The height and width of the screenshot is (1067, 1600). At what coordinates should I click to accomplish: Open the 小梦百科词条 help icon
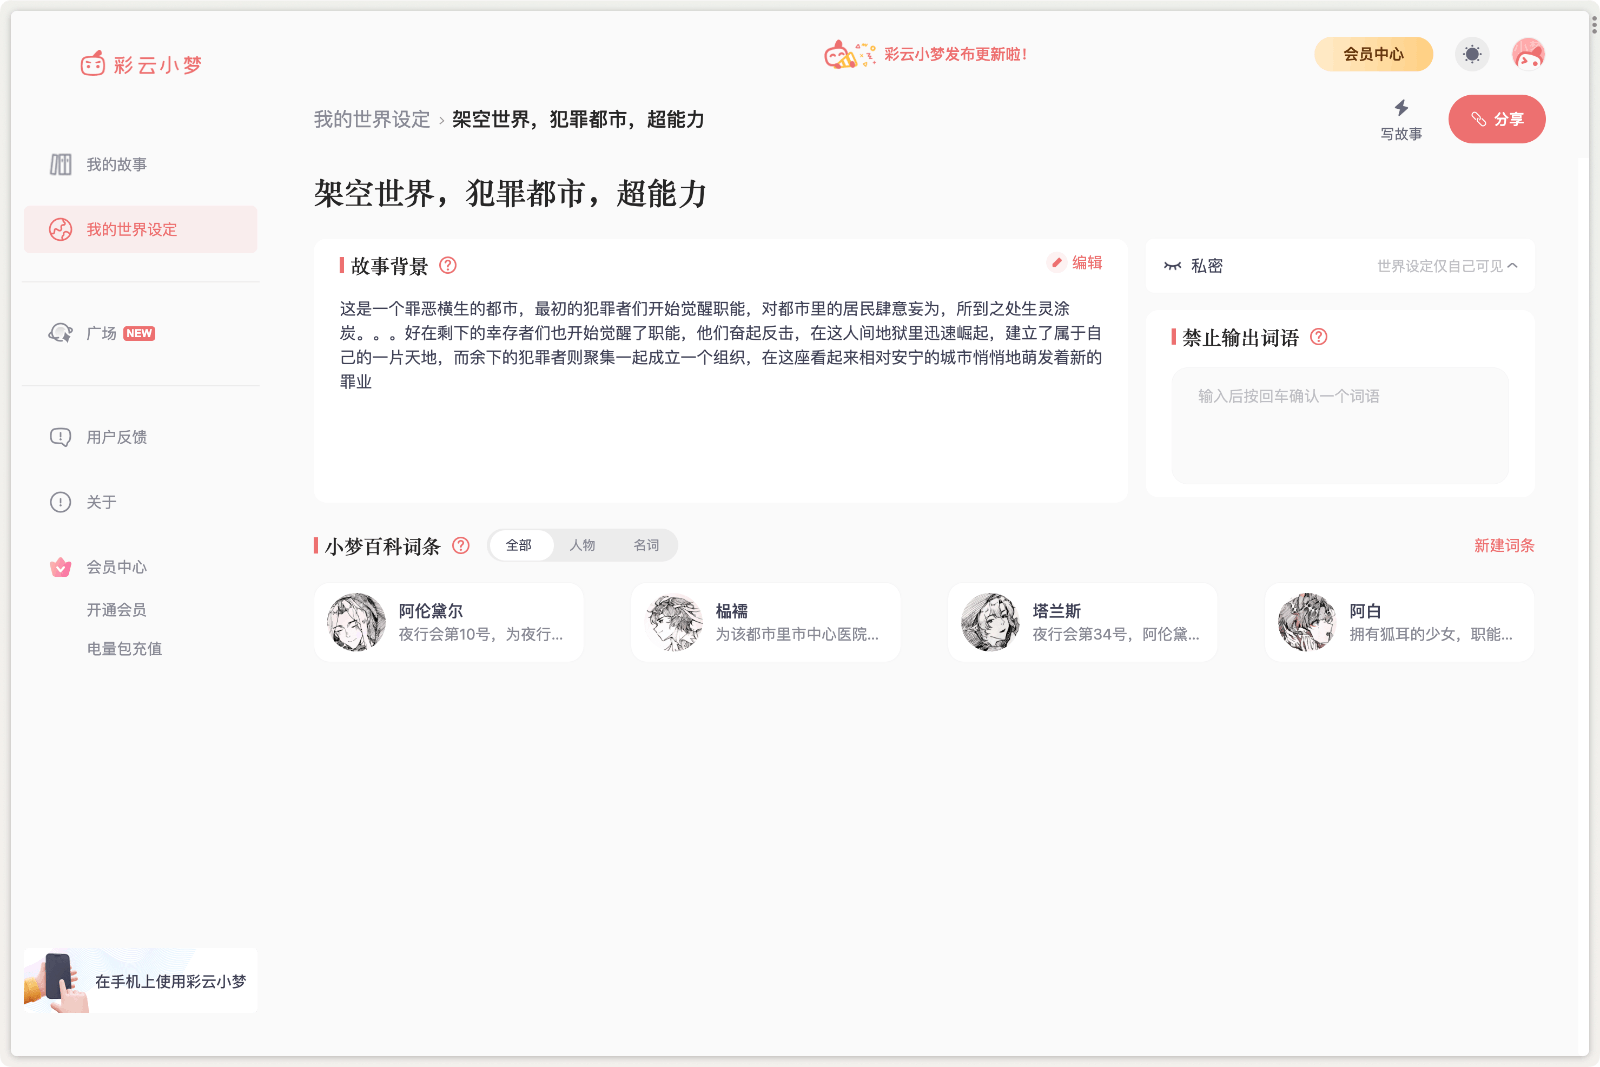pos(461,546)
